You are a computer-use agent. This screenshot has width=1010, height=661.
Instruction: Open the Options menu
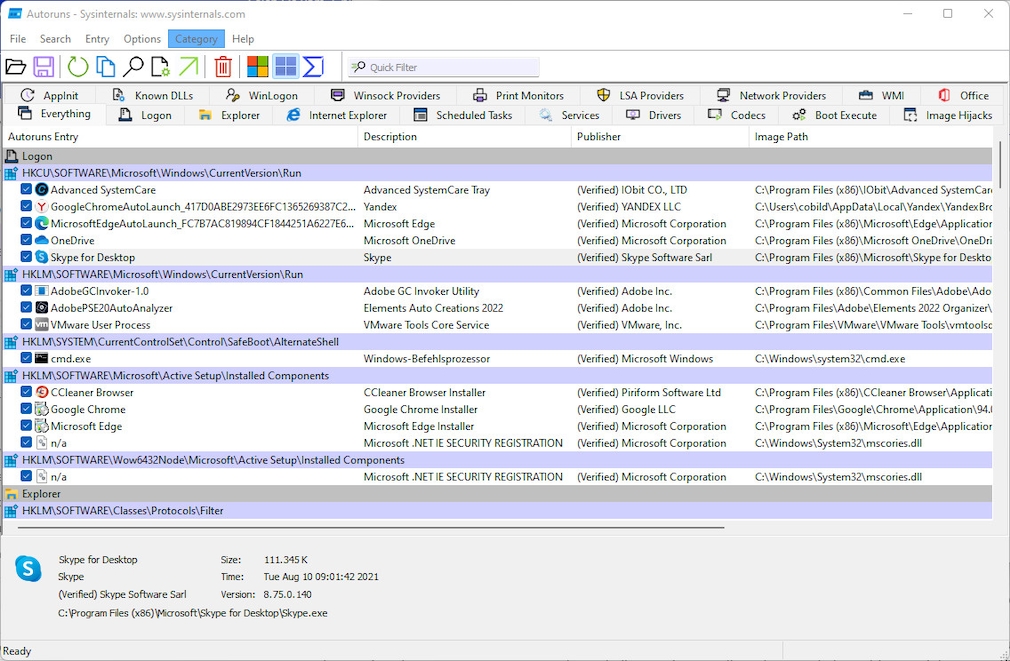tap(142, 39)
